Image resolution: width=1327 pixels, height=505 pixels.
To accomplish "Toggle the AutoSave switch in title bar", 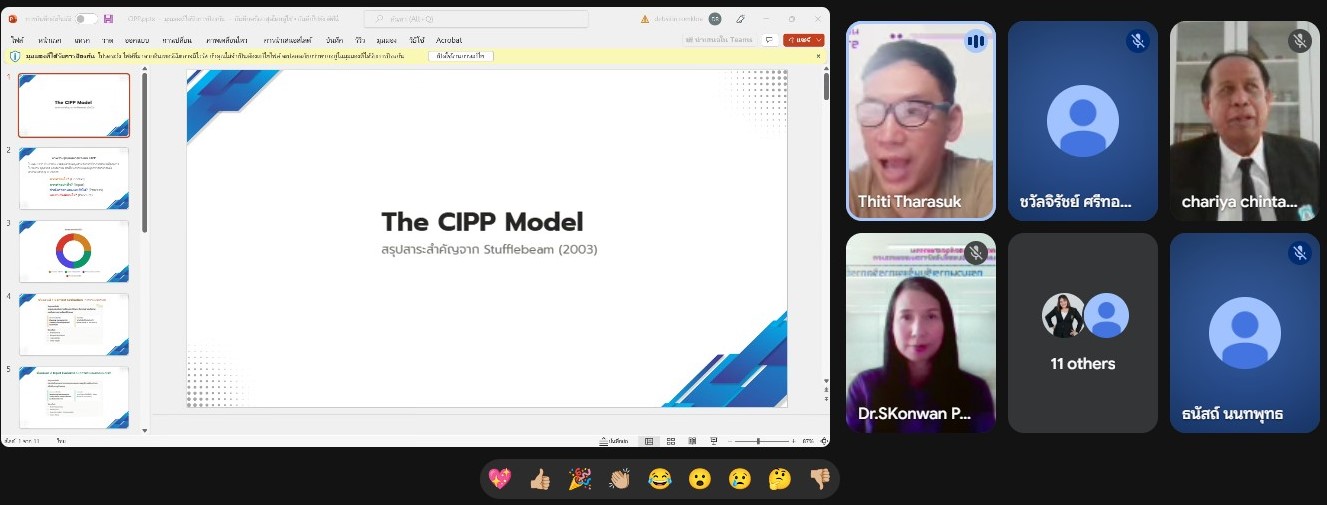I will [x=86, y=18].
